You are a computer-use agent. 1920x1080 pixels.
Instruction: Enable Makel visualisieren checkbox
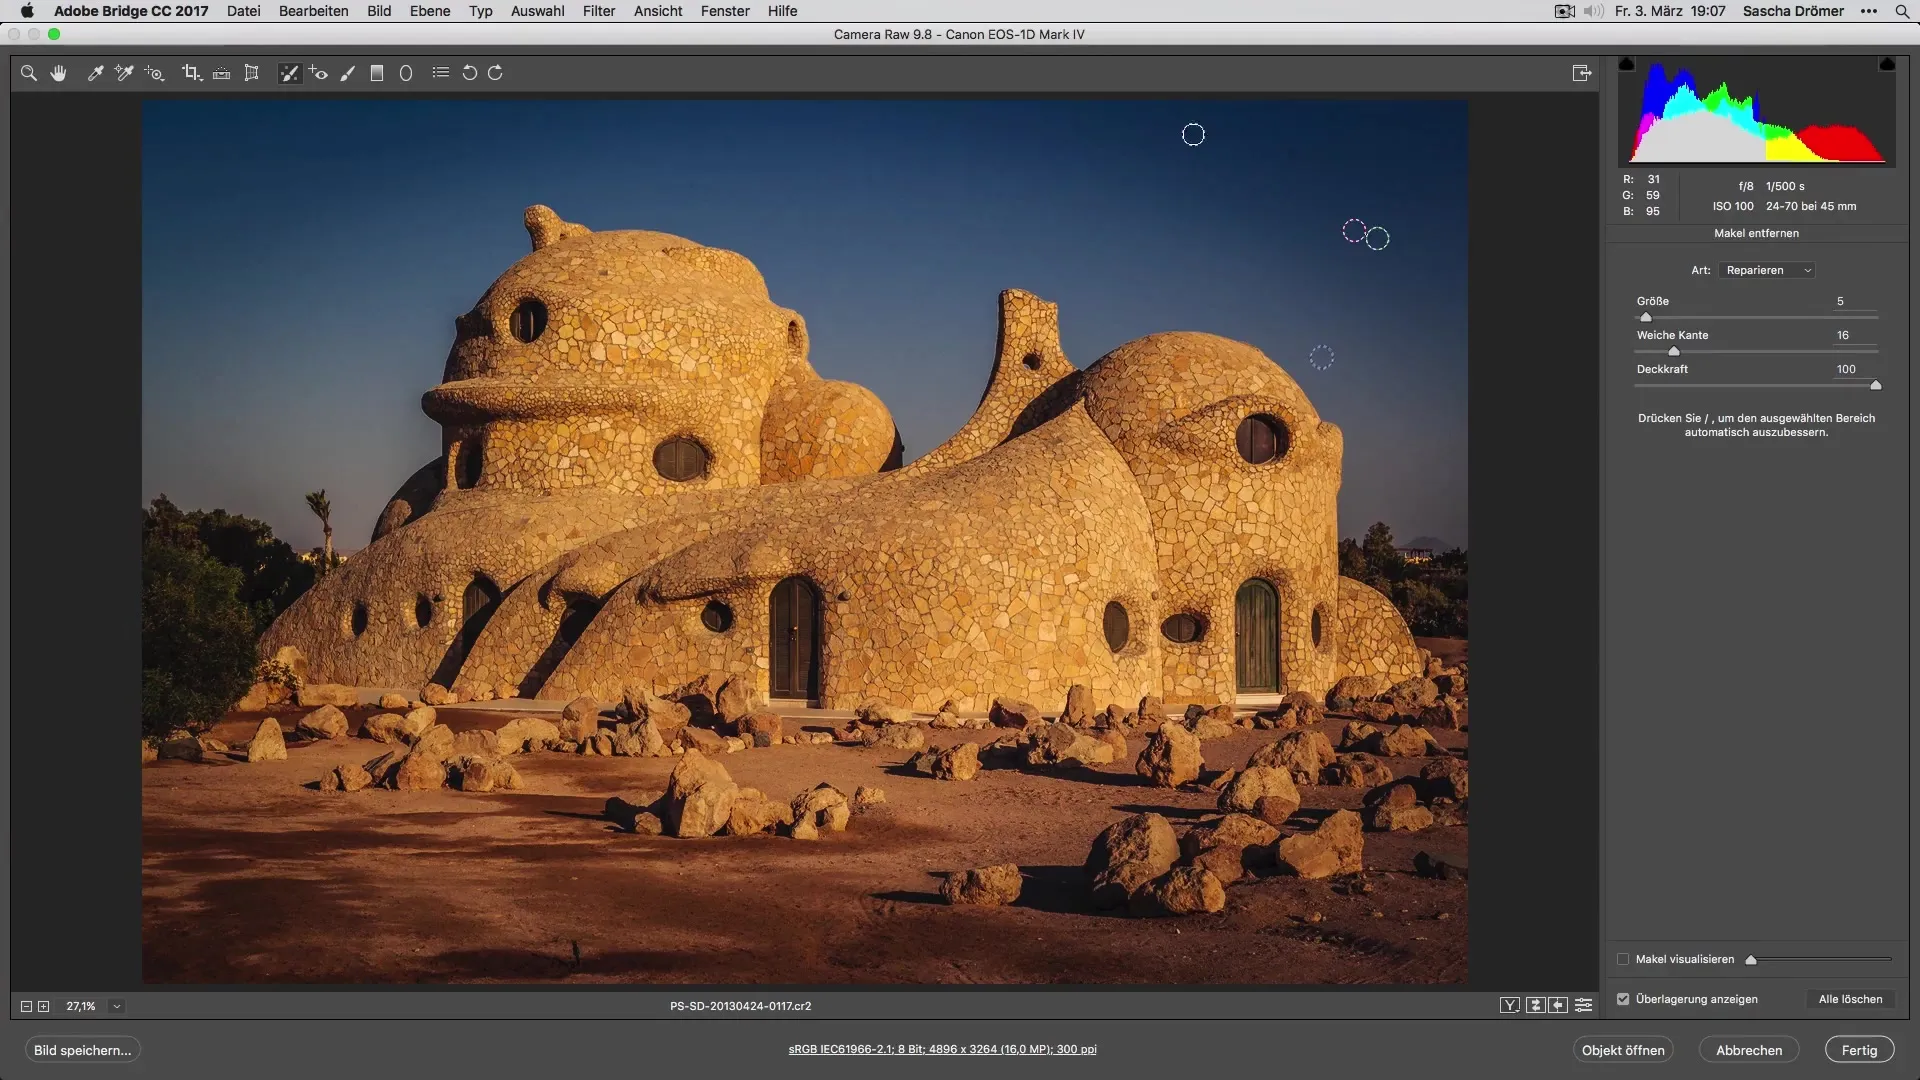click(x=1623, y=959)
